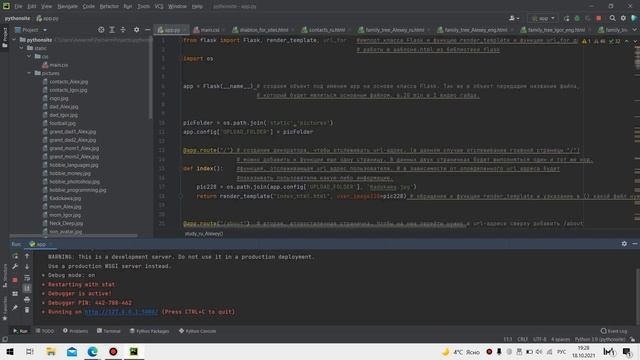
Task: Click the CRLF line separator in the status bar
Action: (x=522, y=339)
